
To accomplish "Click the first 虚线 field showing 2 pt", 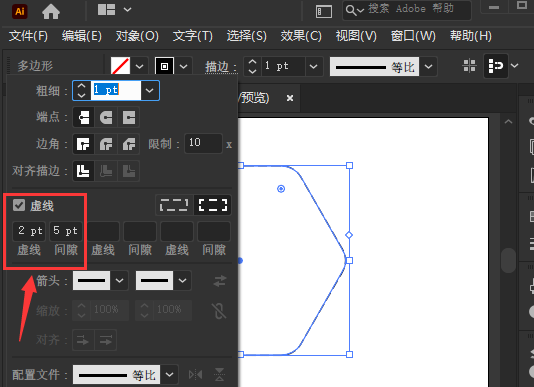I will [x=29, y=231].
